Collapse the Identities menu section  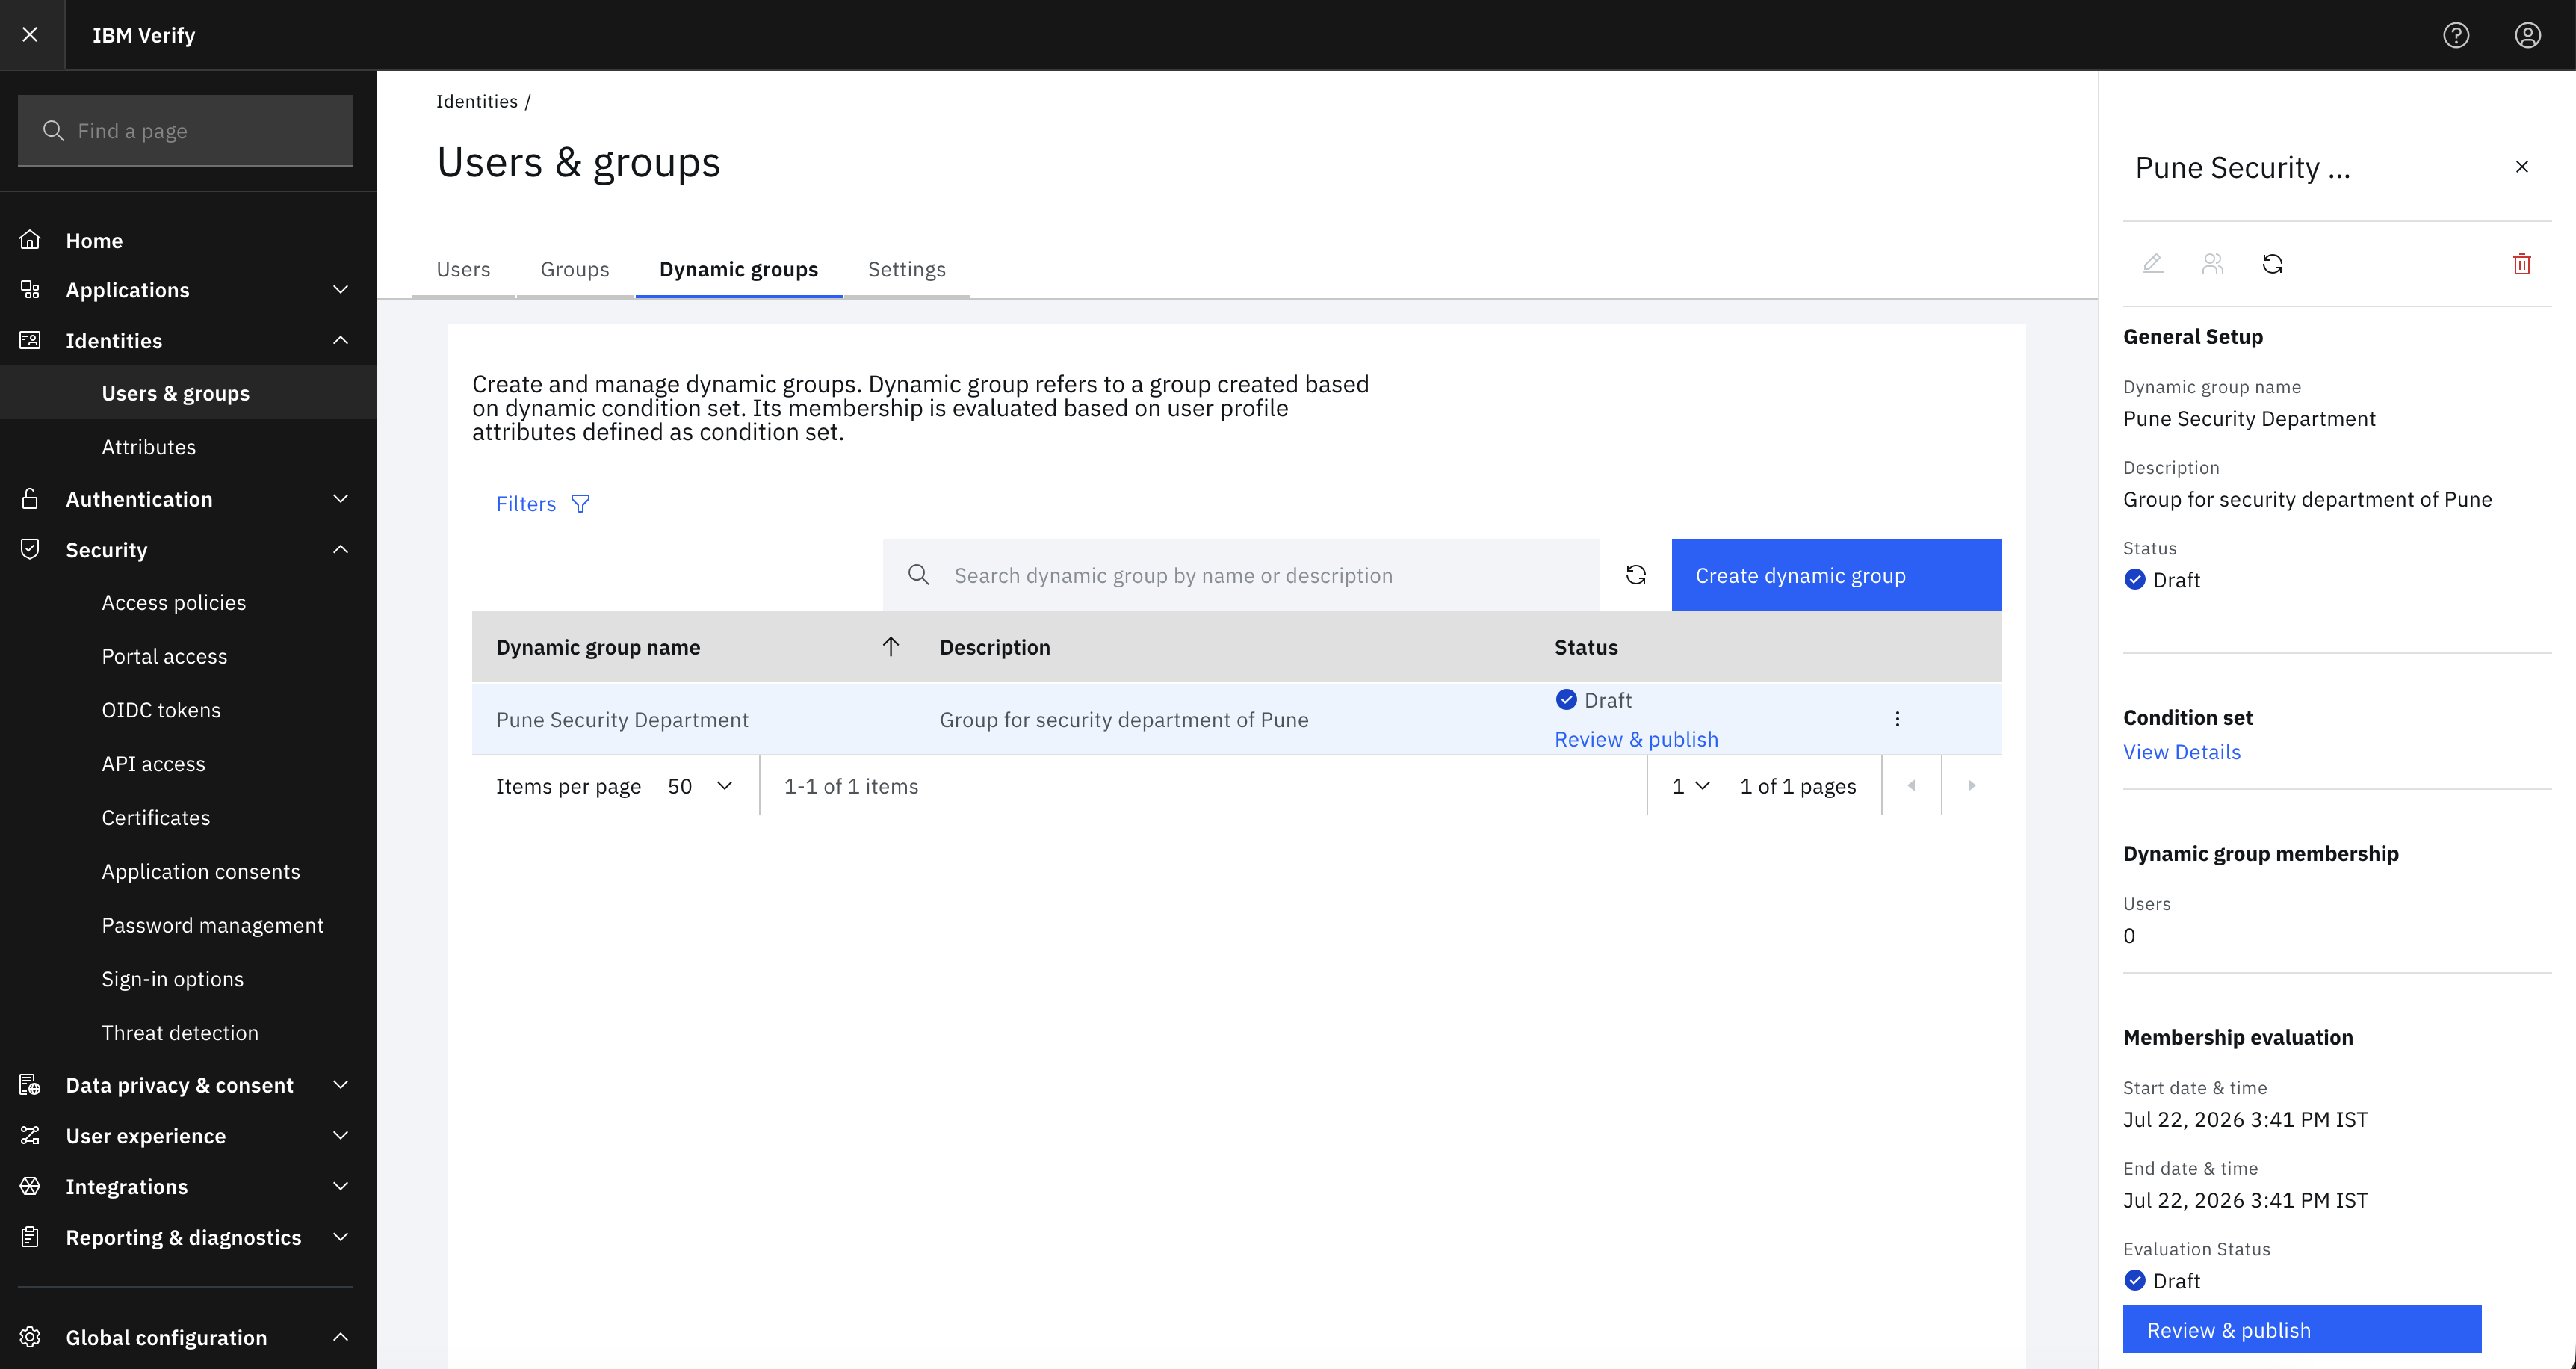click(340, 340)
